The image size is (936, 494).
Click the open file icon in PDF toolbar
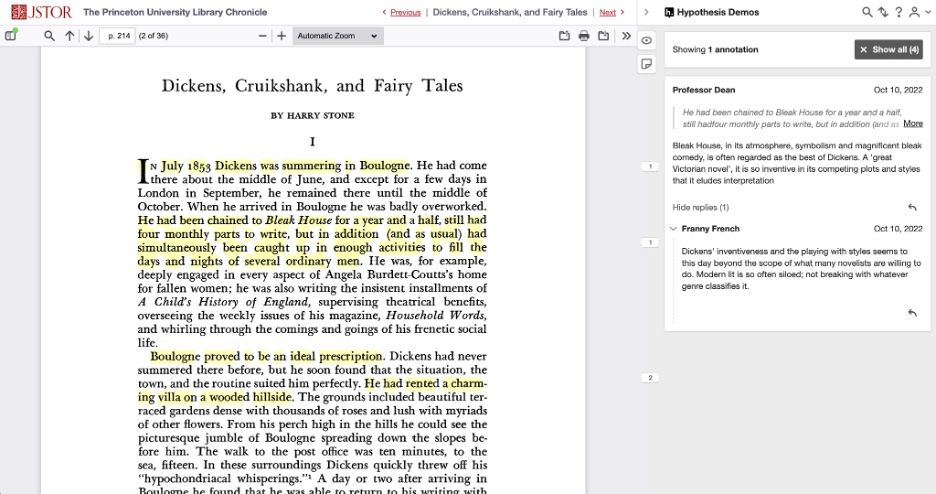[x=564, y=36]
